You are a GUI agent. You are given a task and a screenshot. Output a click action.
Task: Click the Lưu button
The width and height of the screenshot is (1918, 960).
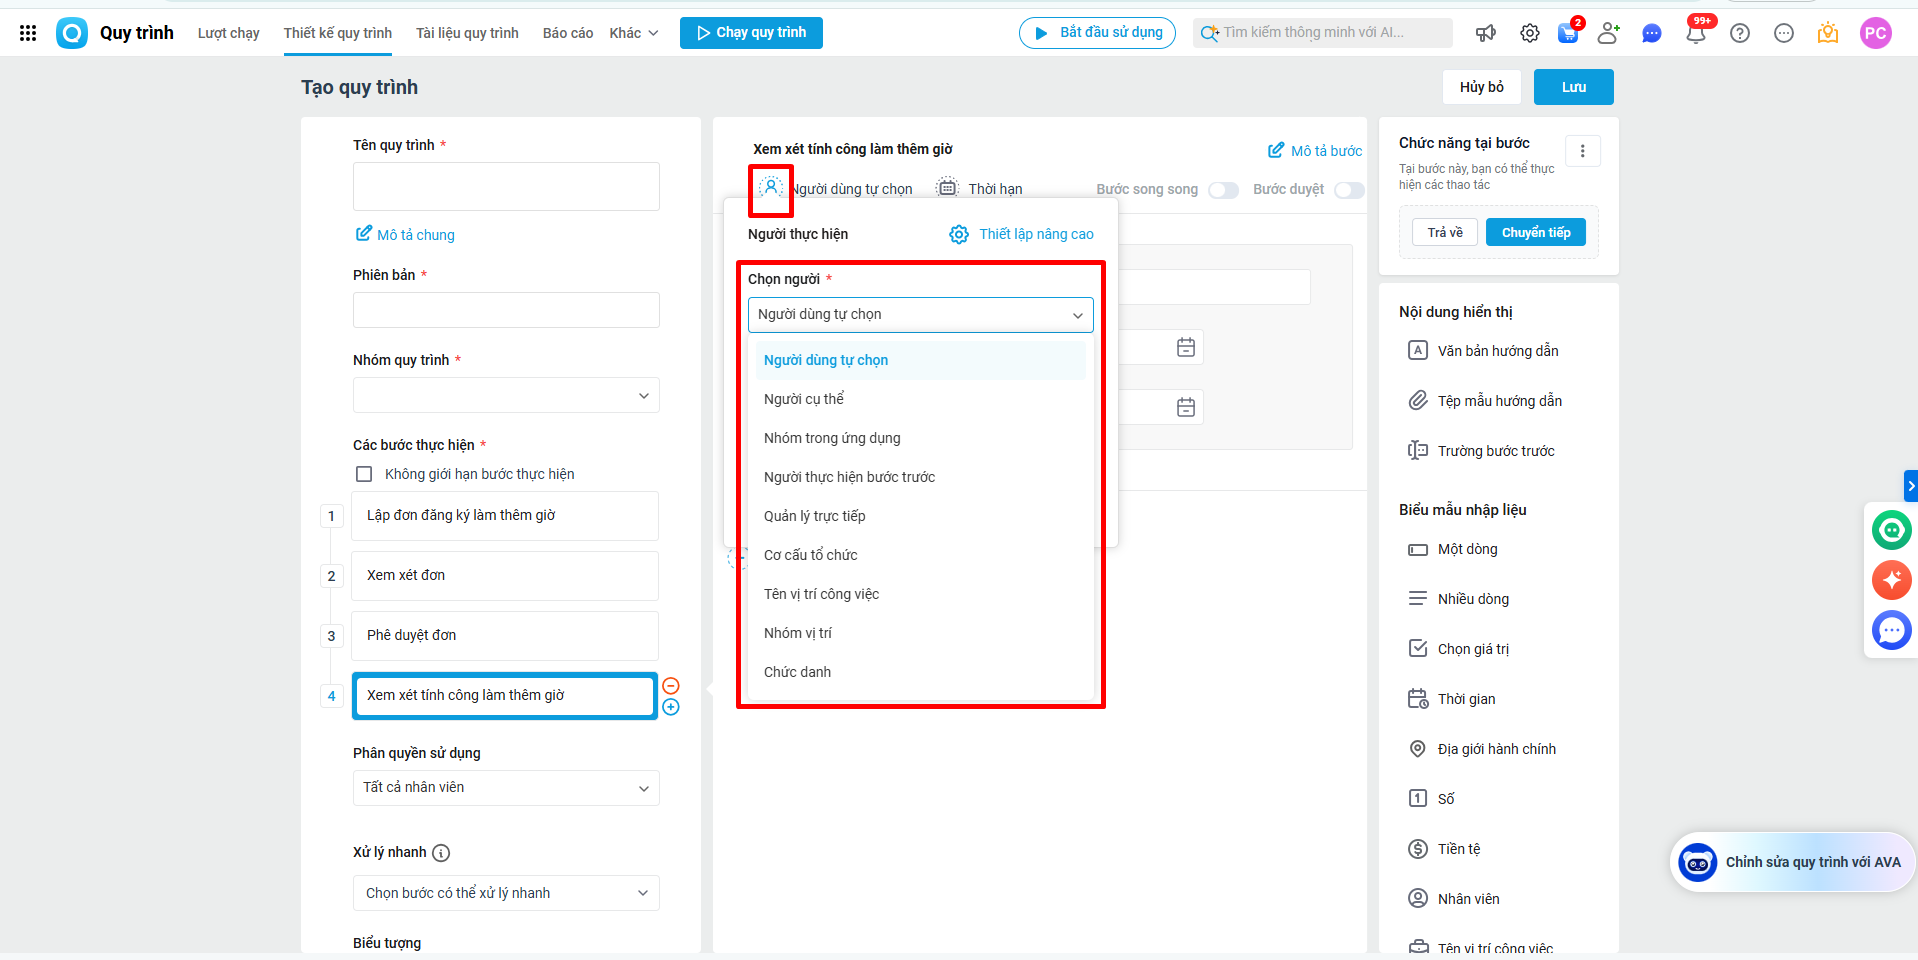(x=1574, y=87)
